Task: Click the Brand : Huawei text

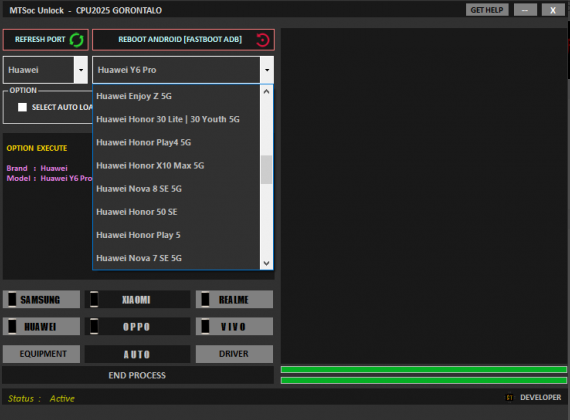Action: [x=37, y=168]
